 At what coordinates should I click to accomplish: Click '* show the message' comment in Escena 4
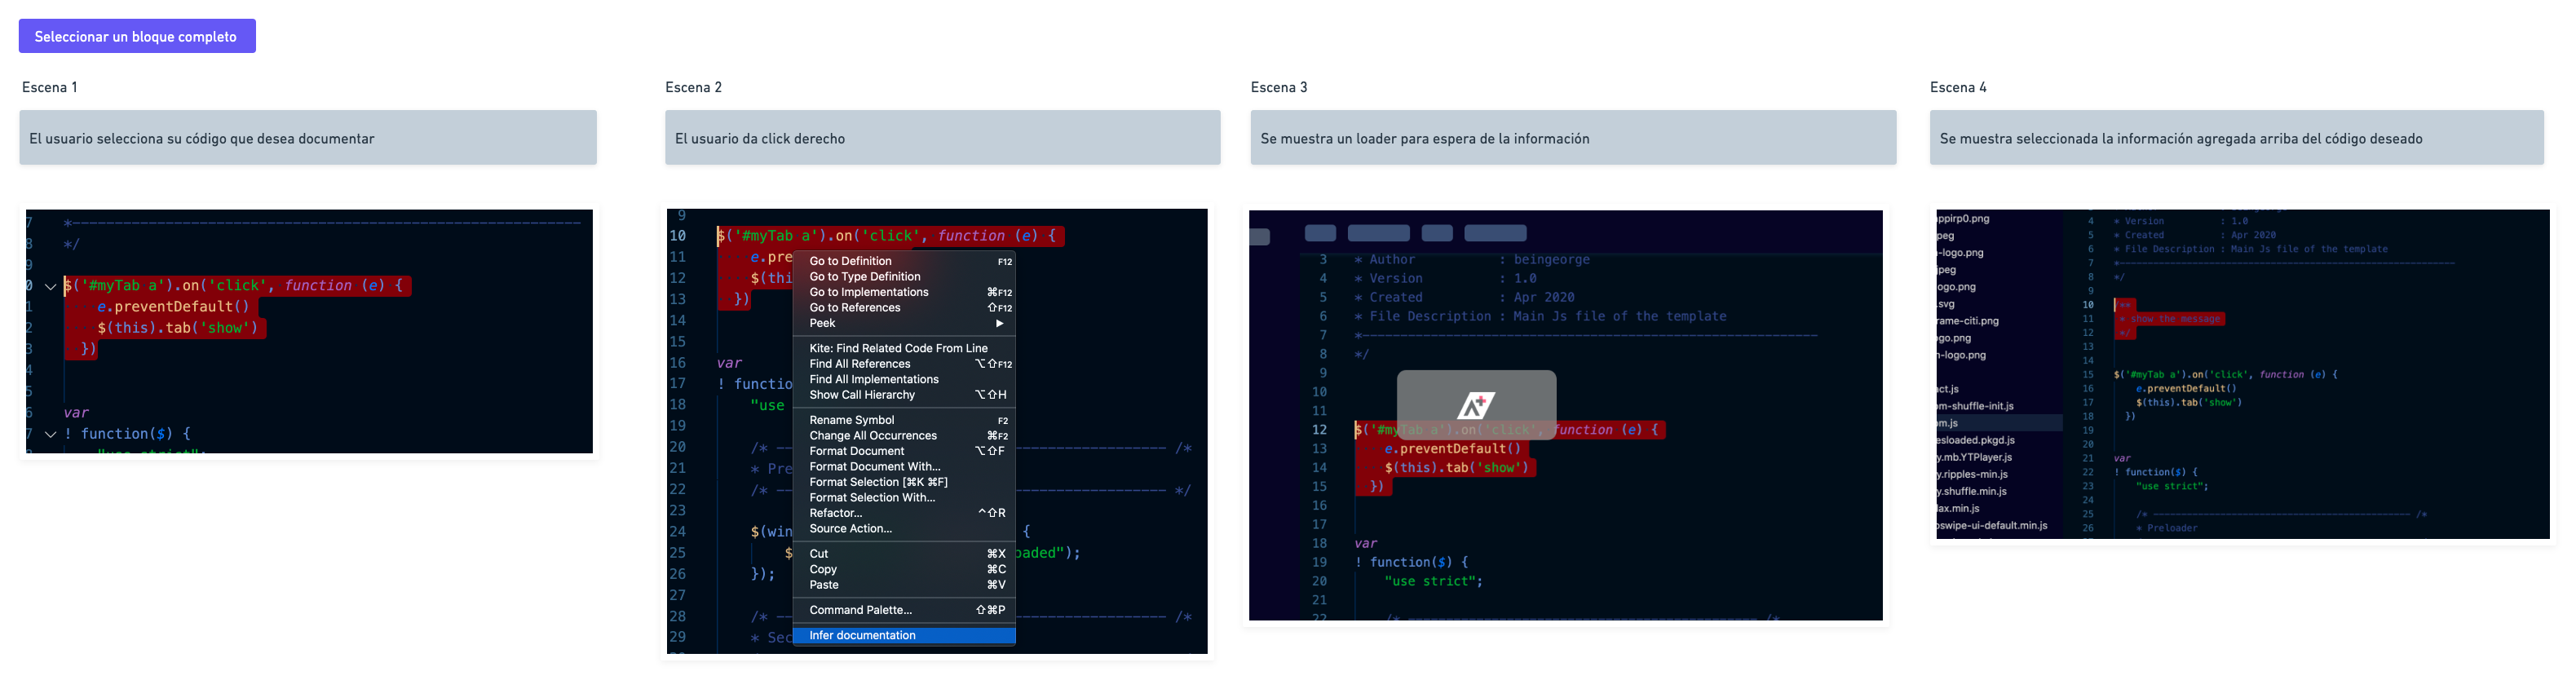pos(2170,319)
